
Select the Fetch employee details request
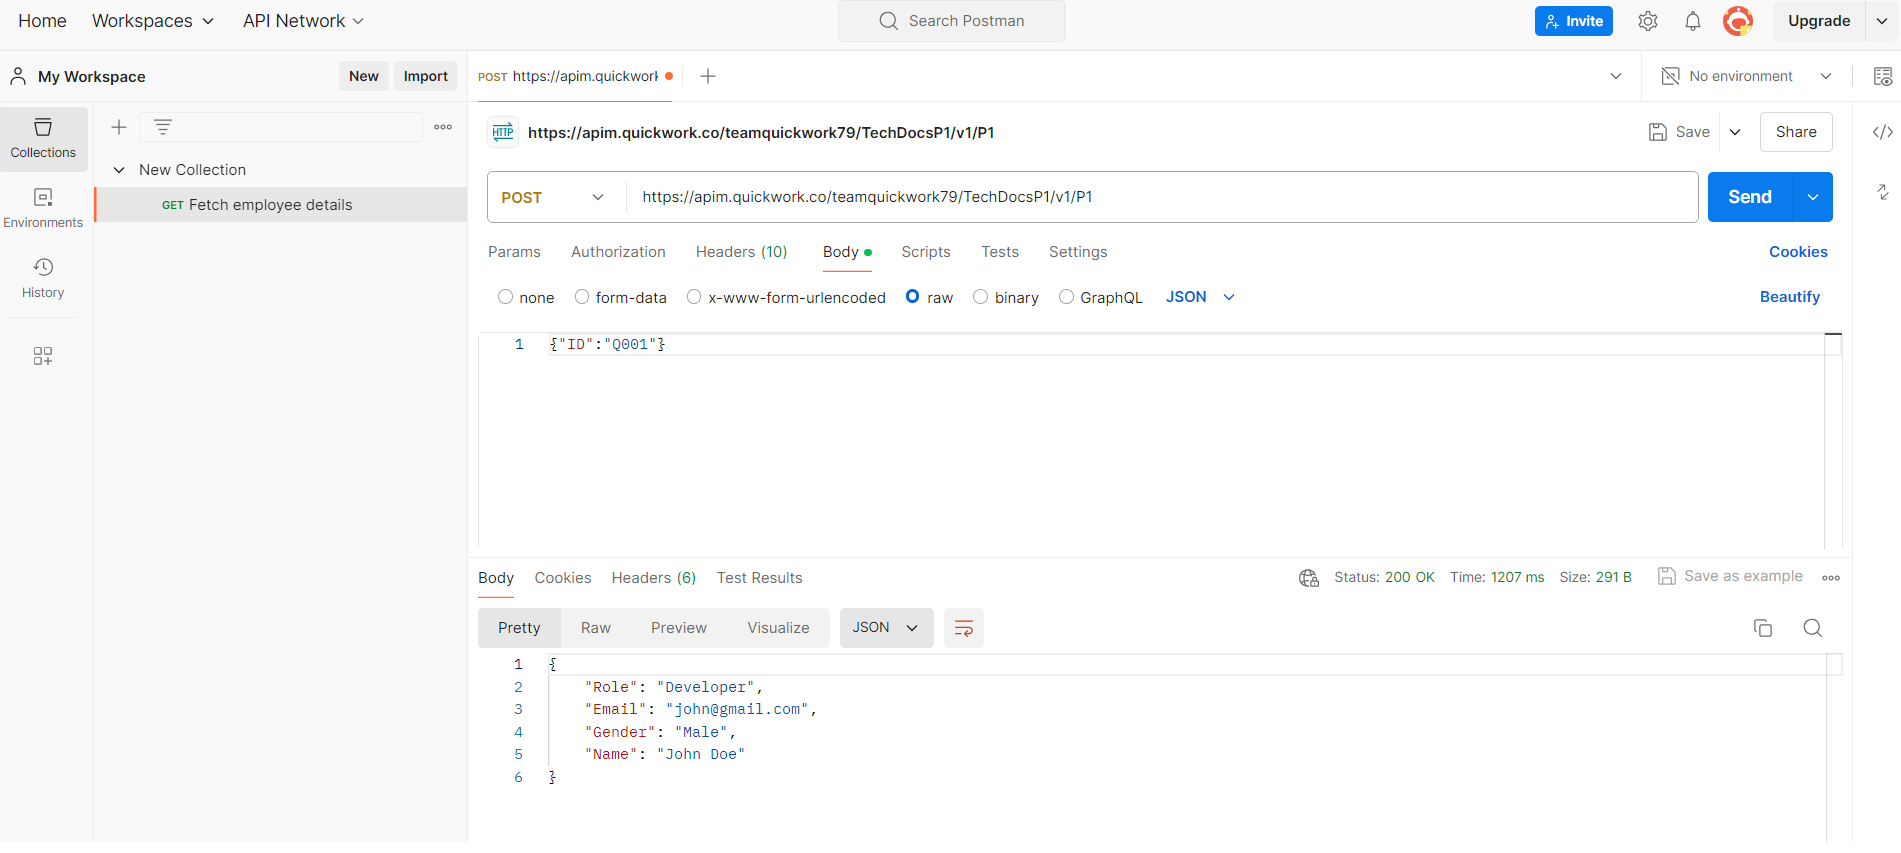281,205
